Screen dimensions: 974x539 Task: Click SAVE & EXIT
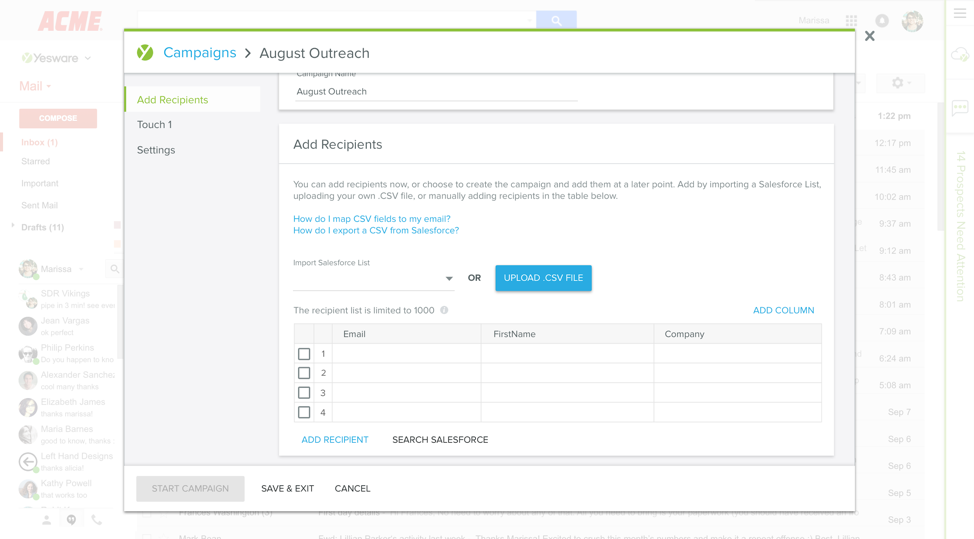click(287, 489)
